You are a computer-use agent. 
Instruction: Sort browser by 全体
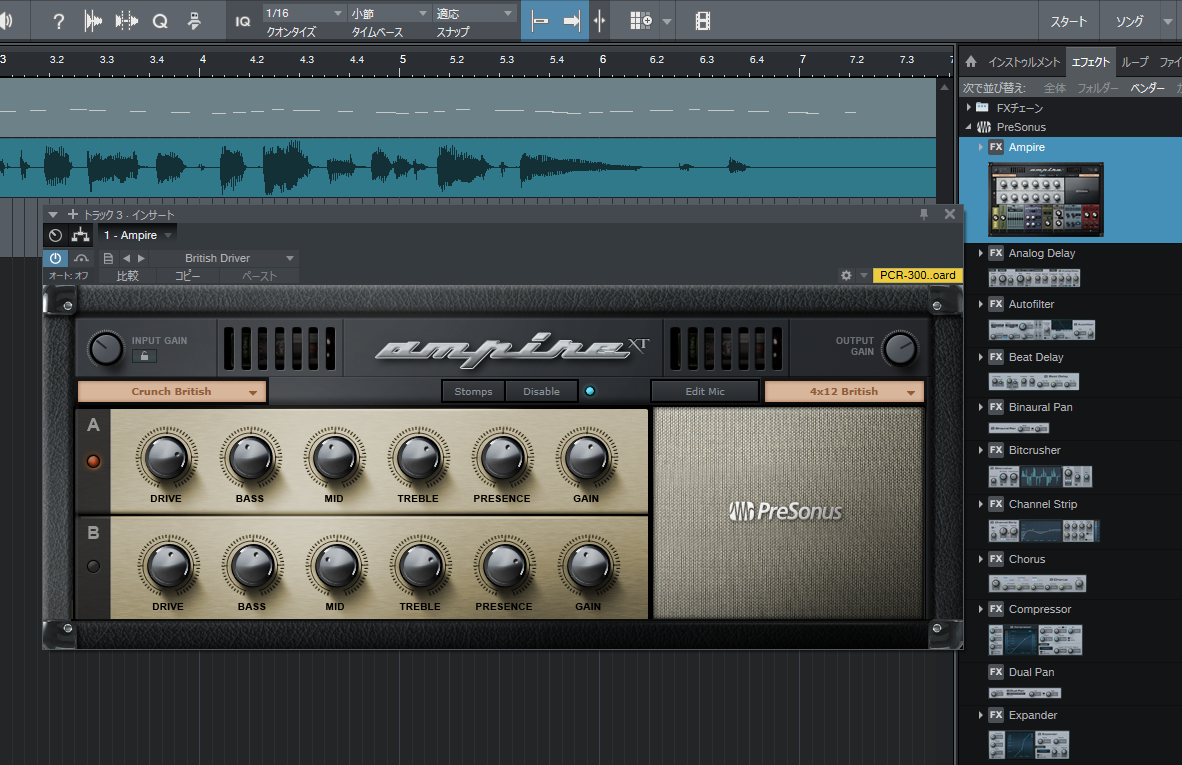1055,88
